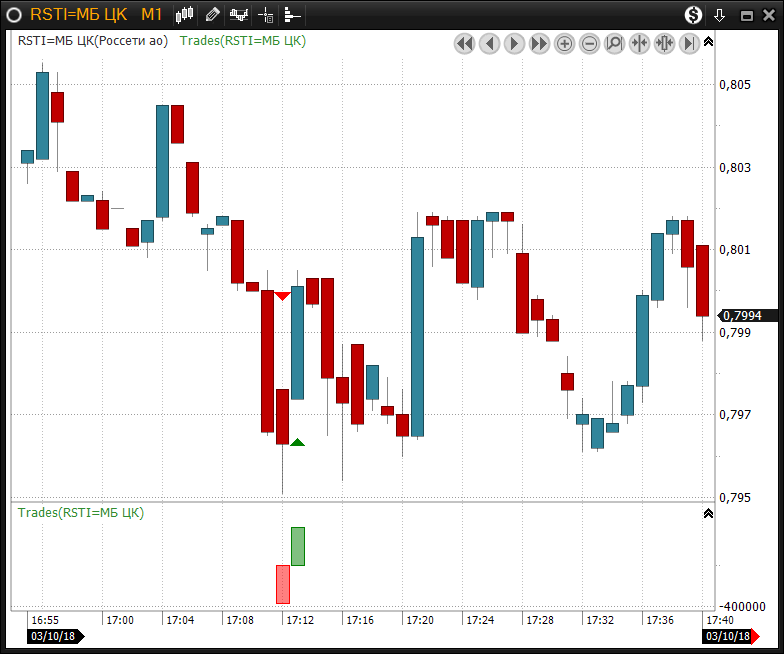Viewport: 784px width, 654px height.
Task: Click the RSTI=МБ ЦК instrument name
Action: pos(78,14)
